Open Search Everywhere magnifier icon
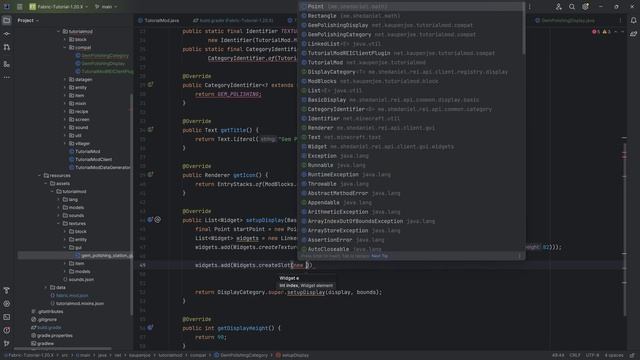640x360 pixels. [x=572, y=7]
